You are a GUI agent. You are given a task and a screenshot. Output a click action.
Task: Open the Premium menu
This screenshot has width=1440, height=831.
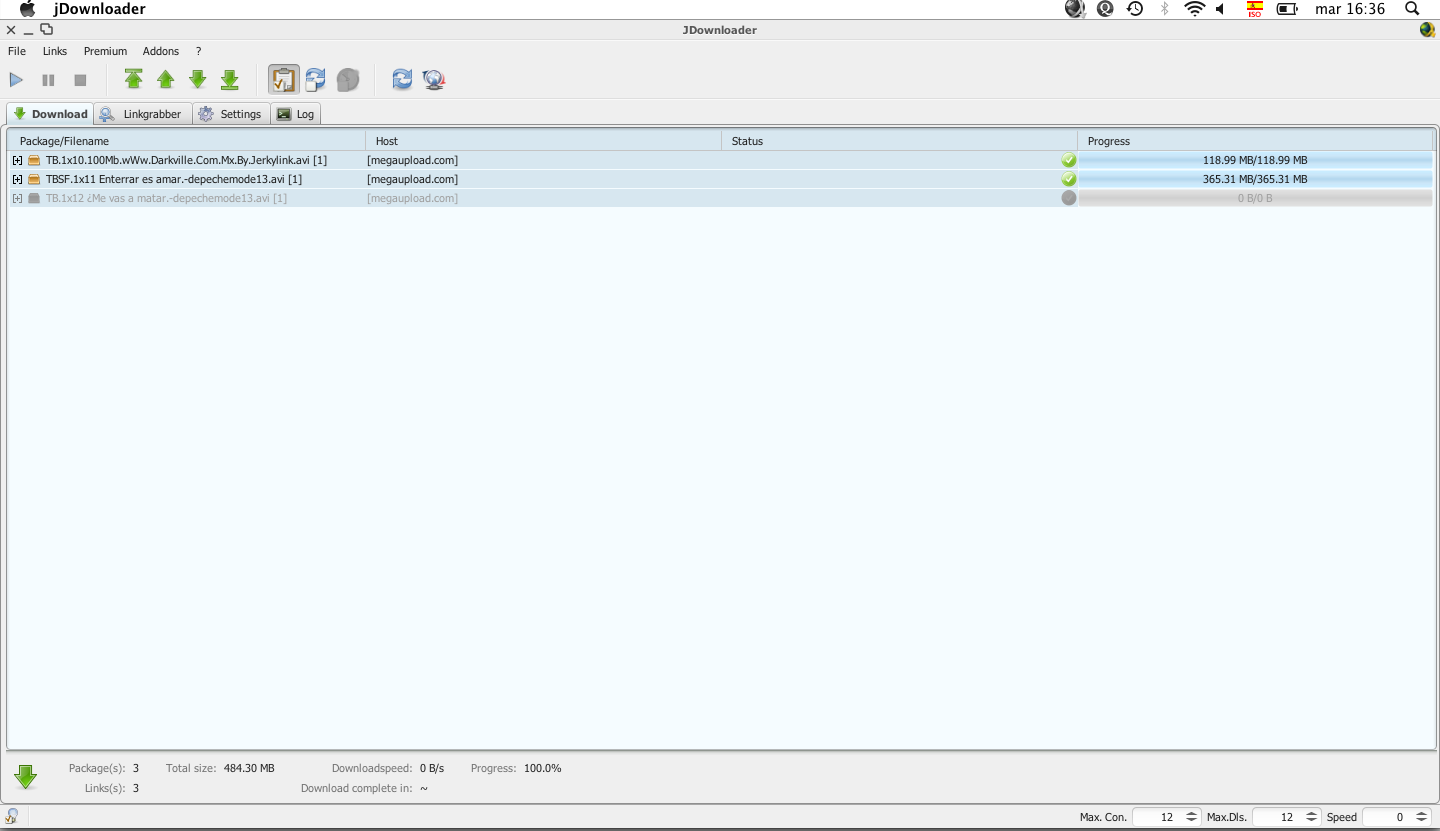pyautogui.click(x=105, y=51)
